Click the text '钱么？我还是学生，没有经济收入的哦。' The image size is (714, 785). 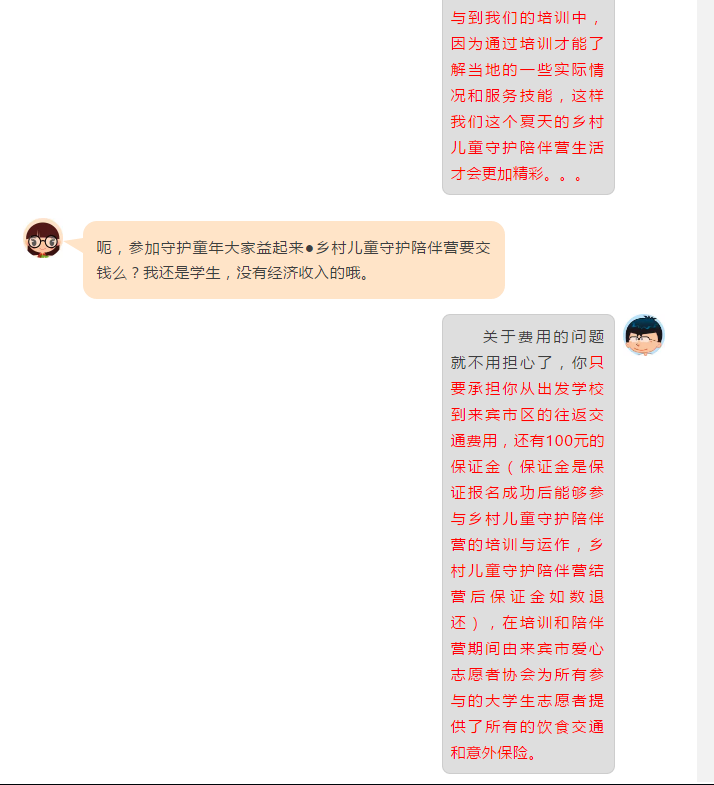(233, 273)
